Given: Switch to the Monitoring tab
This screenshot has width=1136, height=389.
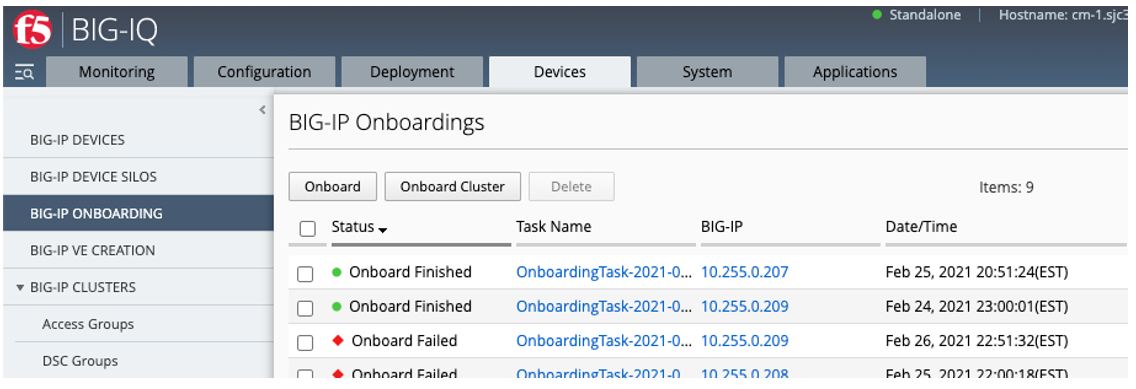Looking at the screenshot, I should click(117, 72).
